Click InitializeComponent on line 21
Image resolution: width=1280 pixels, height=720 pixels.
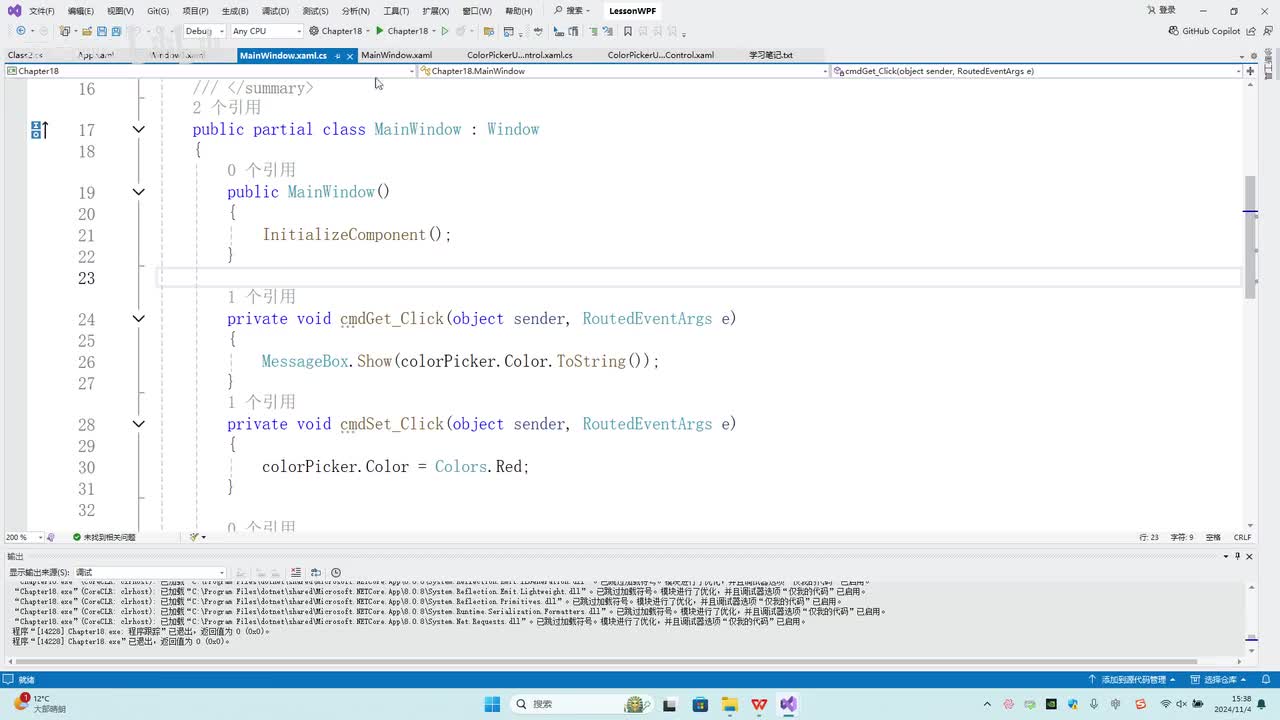(x=345, y=235)
